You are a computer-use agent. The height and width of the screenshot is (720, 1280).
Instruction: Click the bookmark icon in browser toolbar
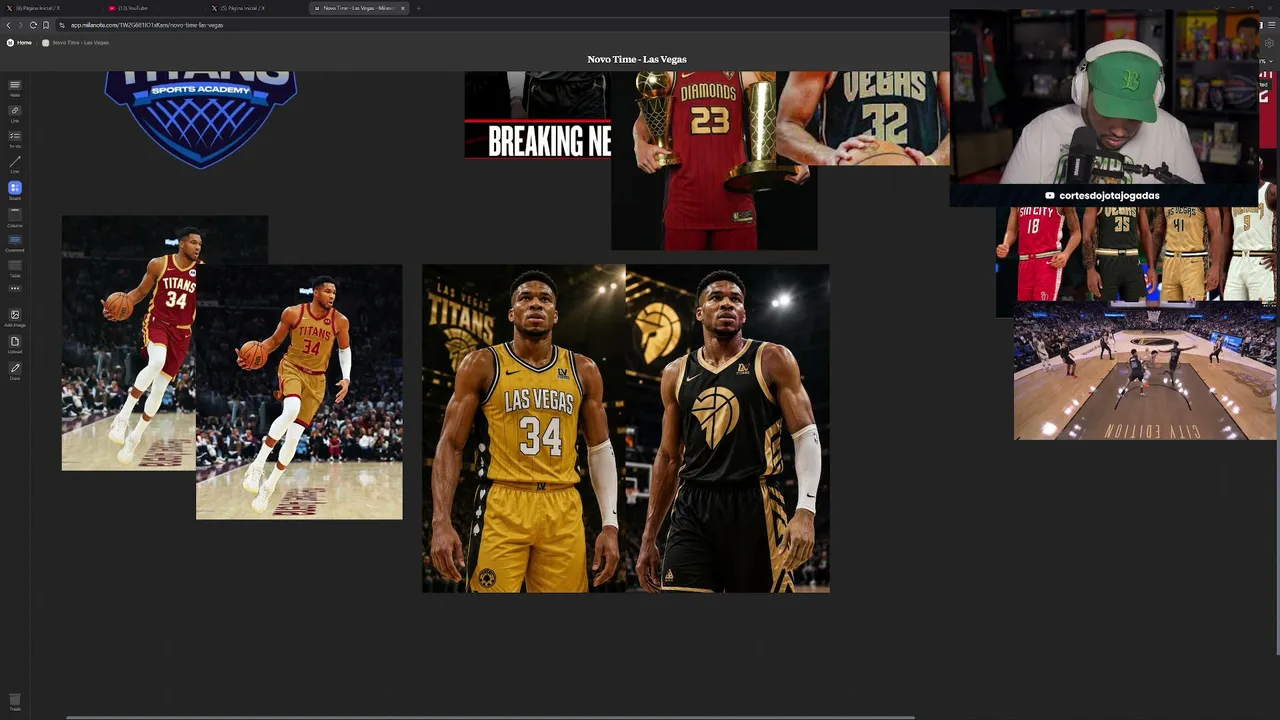point(46,25)
